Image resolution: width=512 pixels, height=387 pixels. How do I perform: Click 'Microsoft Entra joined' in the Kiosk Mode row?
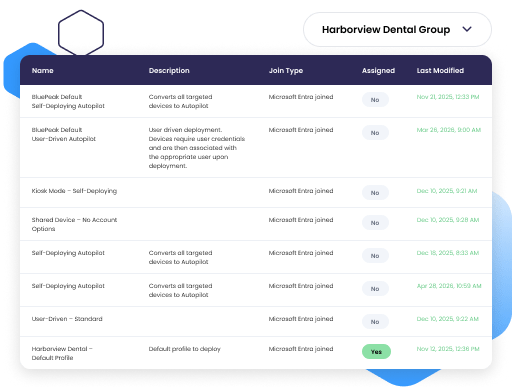[301, 191]
